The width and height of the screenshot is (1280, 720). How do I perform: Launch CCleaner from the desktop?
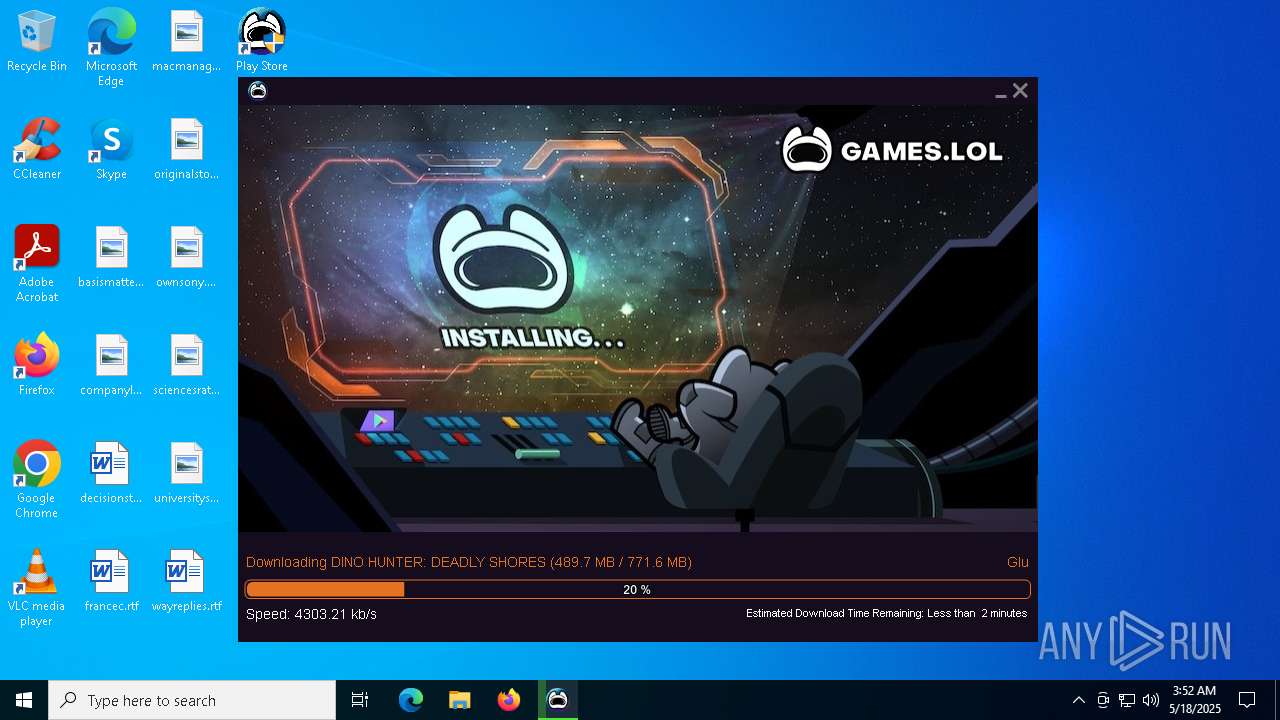point(37,150)
